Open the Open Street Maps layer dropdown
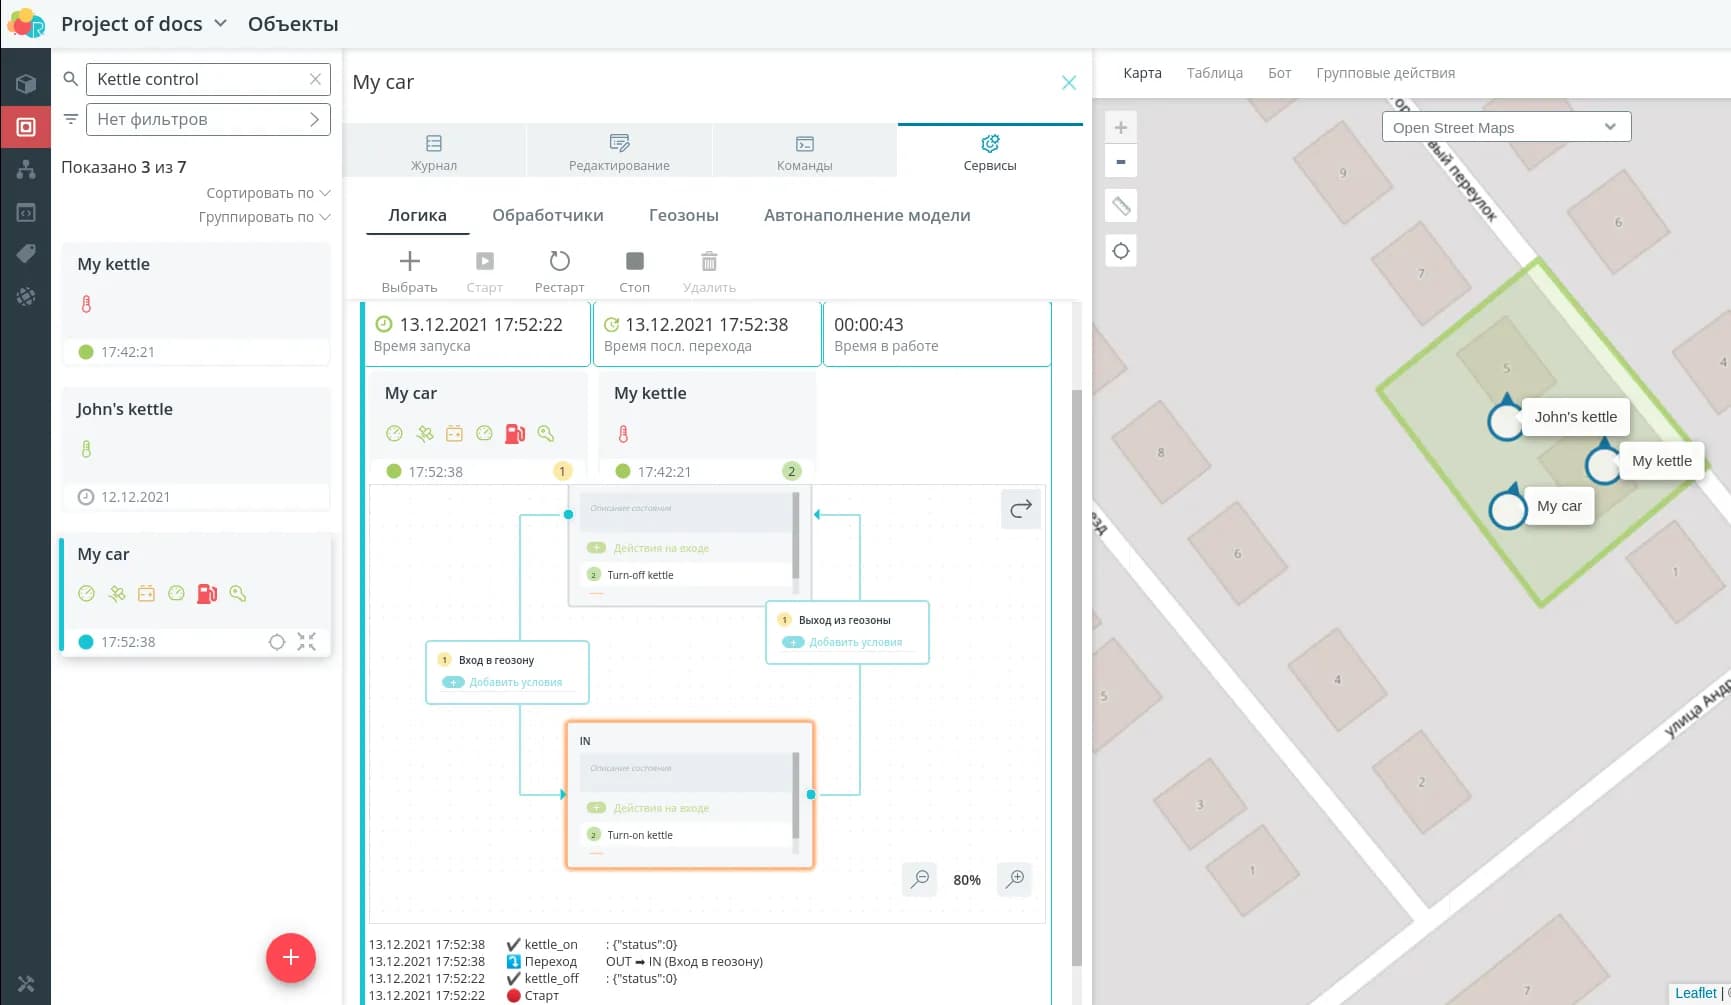Screen dimensions: 1731x1005 [x=1505, y=127]
